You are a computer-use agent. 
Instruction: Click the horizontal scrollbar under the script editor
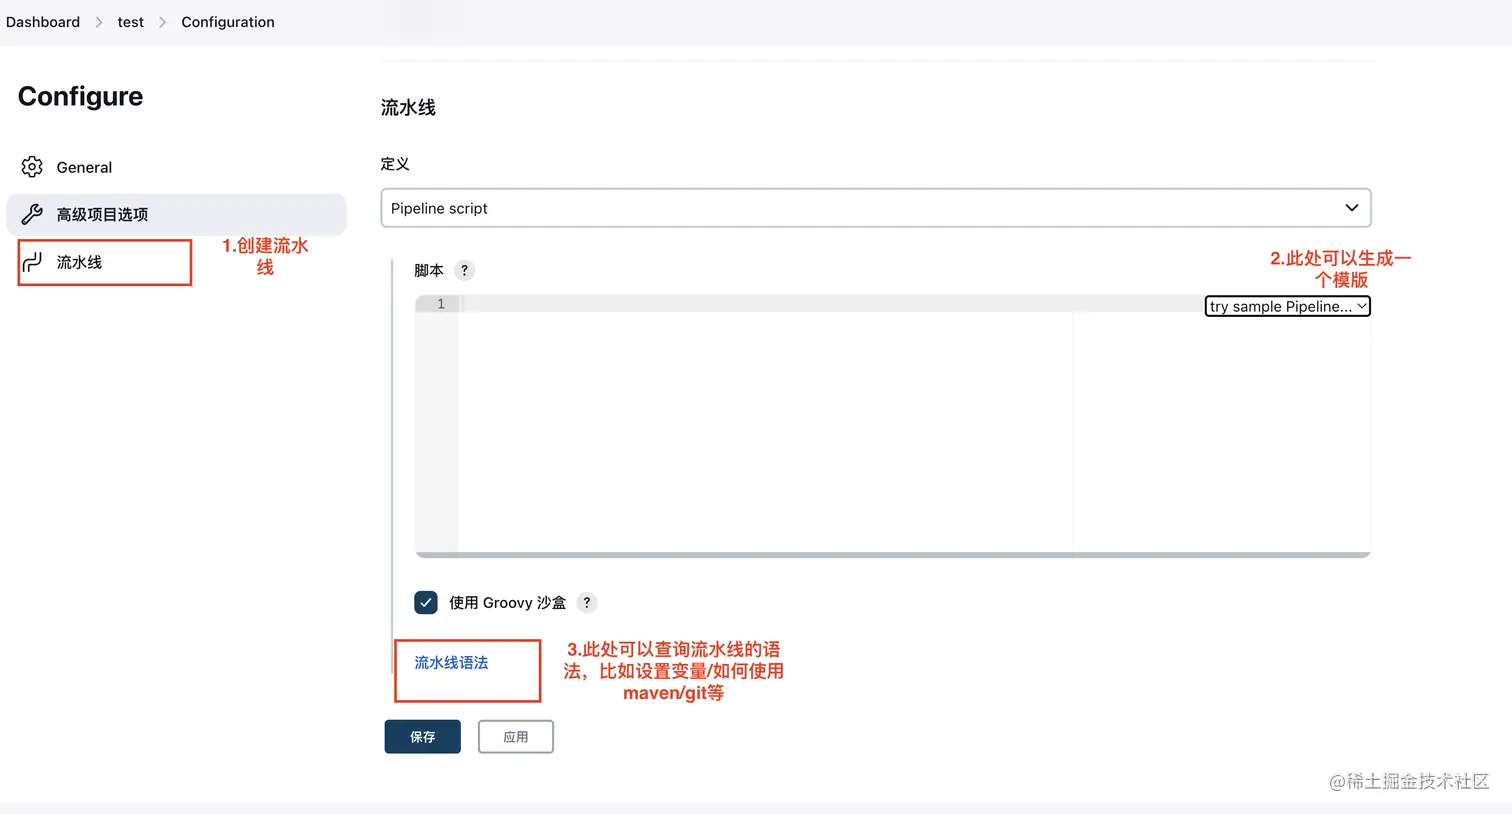(x=892, y=554)
